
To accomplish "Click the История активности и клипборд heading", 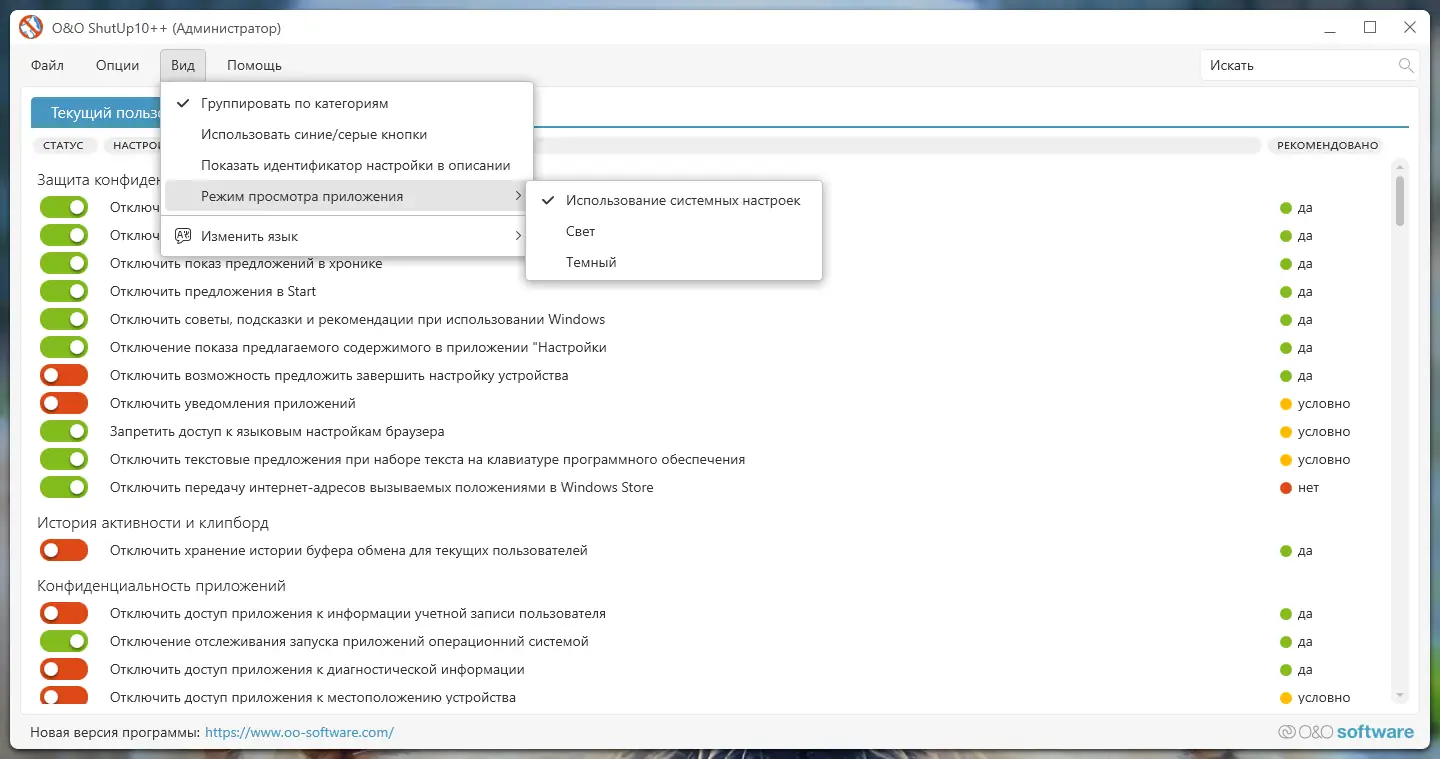I will click(153, 523).
